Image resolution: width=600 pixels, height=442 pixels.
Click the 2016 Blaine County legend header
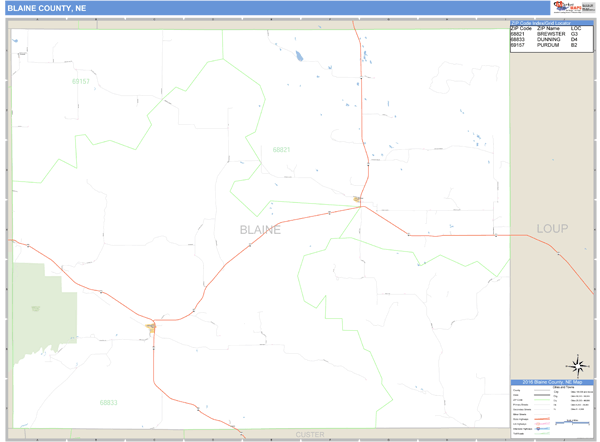click(x=551, y=382)
